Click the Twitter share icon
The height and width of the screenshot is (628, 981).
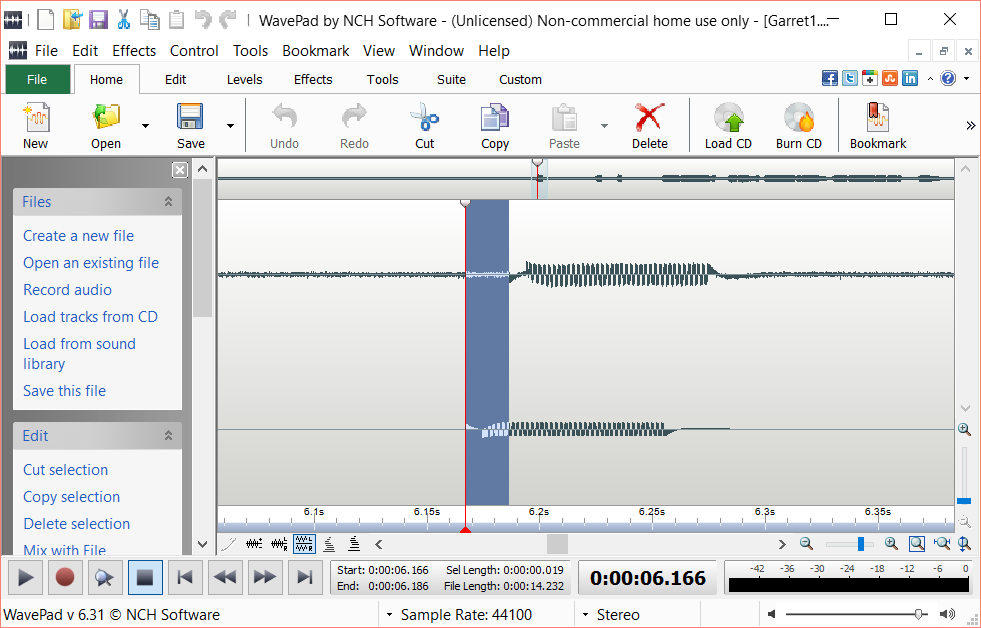pos(850,78)
